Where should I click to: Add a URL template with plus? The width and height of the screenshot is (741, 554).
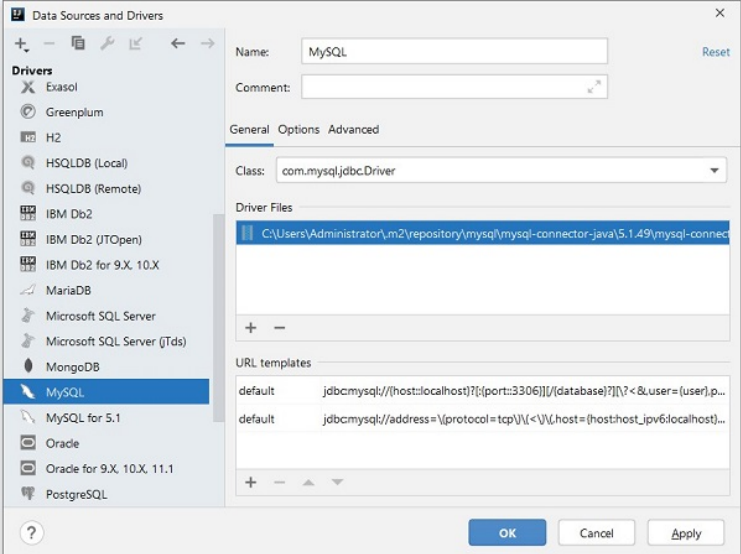tap(251, 482)
